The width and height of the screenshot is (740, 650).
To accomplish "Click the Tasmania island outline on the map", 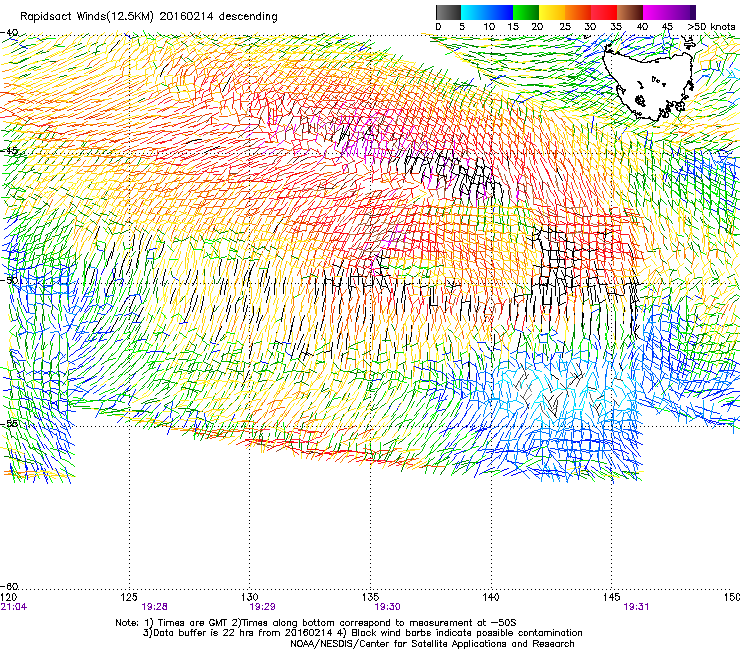I will [x=649, y=83].
